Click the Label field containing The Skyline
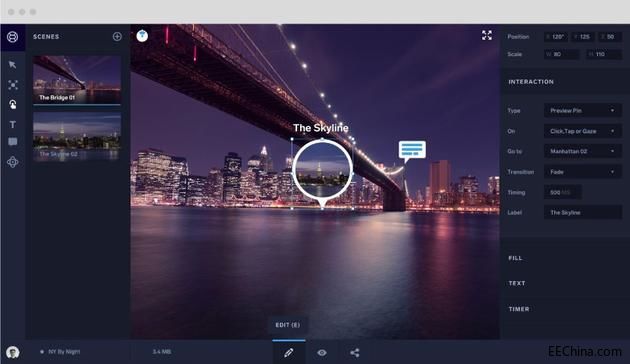This screenshot has height=364, width=630. 583,213
